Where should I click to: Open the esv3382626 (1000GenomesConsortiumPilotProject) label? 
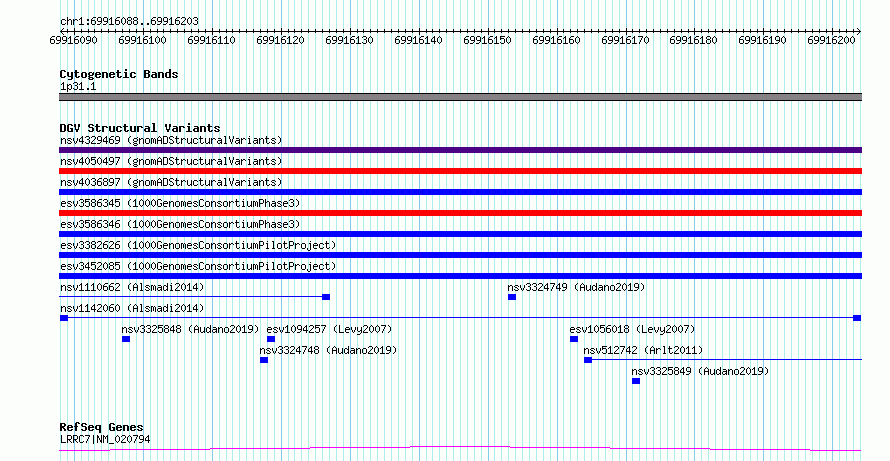pos(198,245)
